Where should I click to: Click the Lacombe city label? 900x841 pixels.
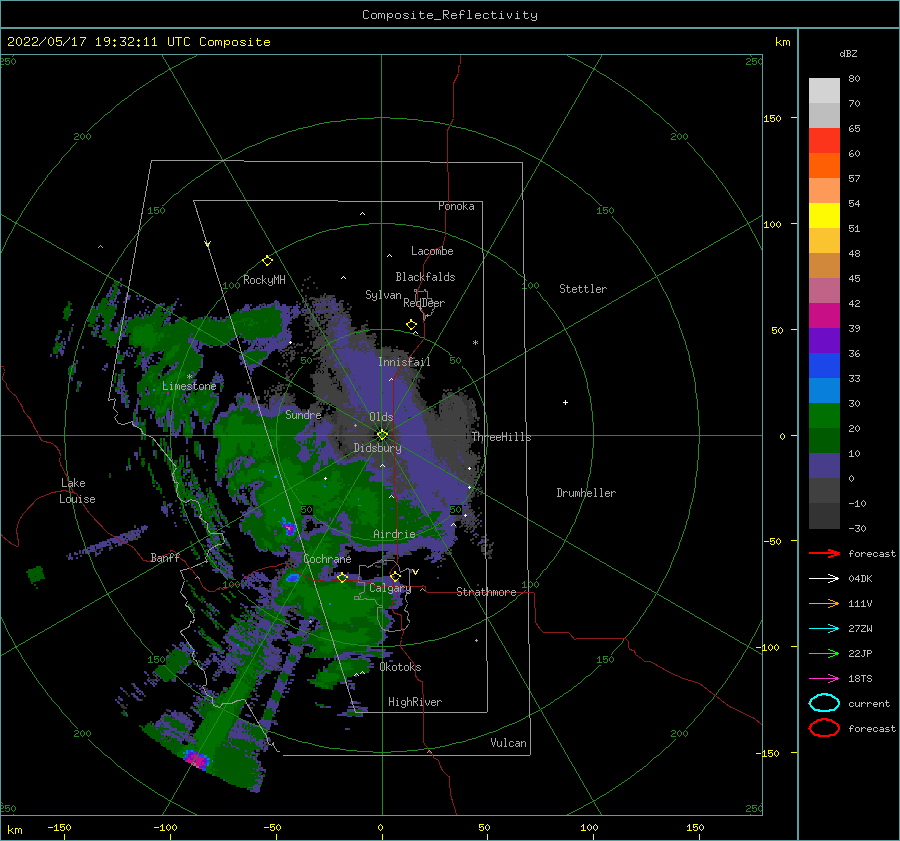(x=432, y=251)
